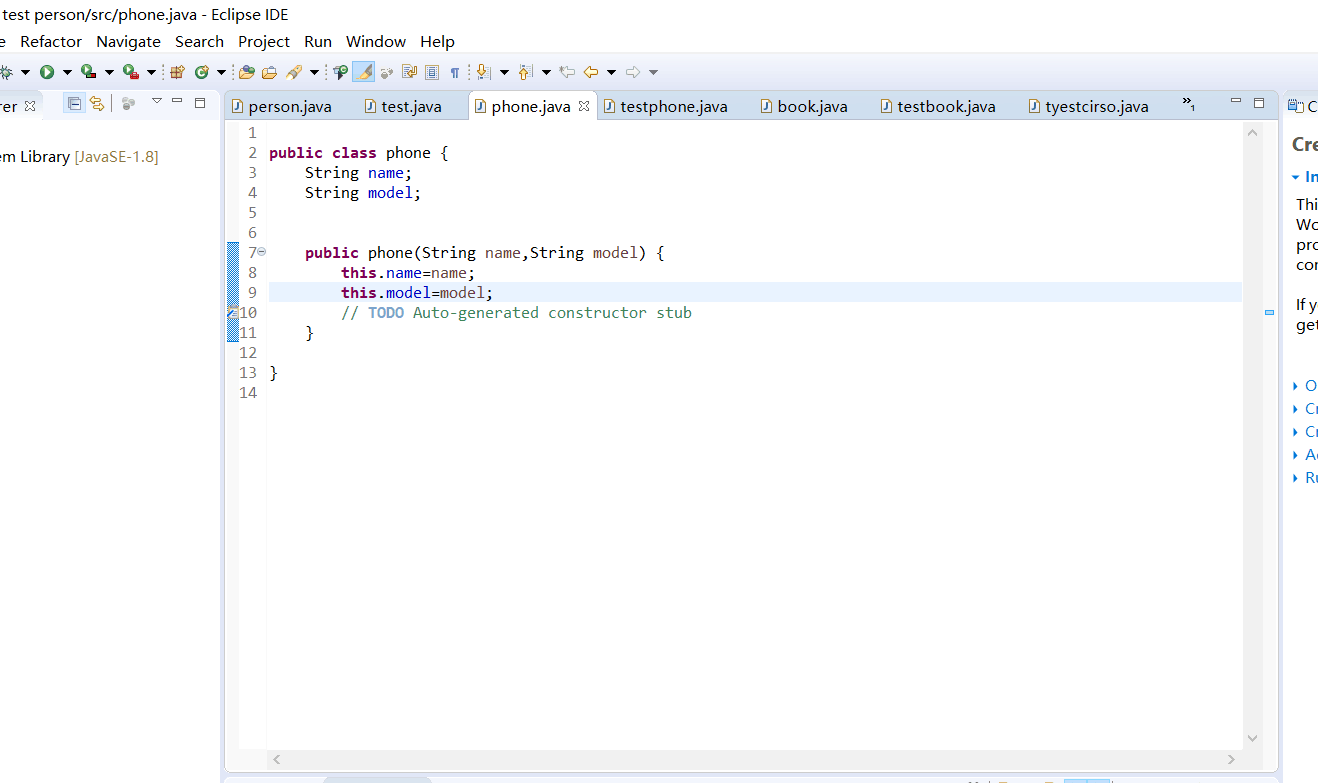The image size is (1318, 783).
Task: Collapse the constructor fold marker on line 7
Action: coord(262,252)
